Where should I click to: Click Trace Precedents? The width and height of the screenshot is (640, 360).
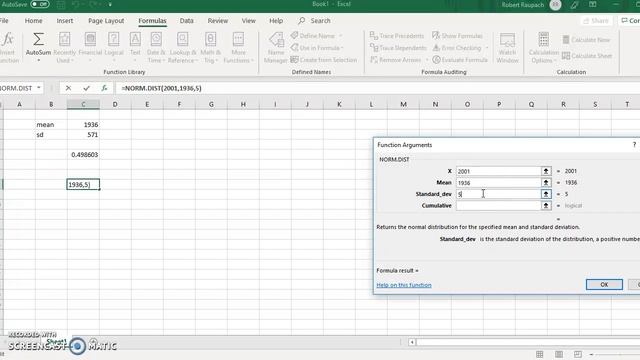click(397, 36)
